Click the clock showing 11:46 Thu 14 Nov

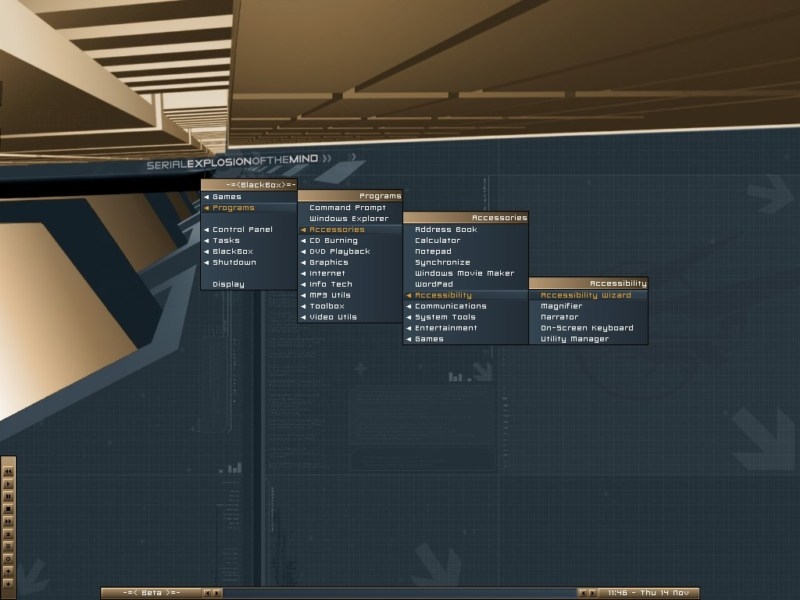coord(648,593)
